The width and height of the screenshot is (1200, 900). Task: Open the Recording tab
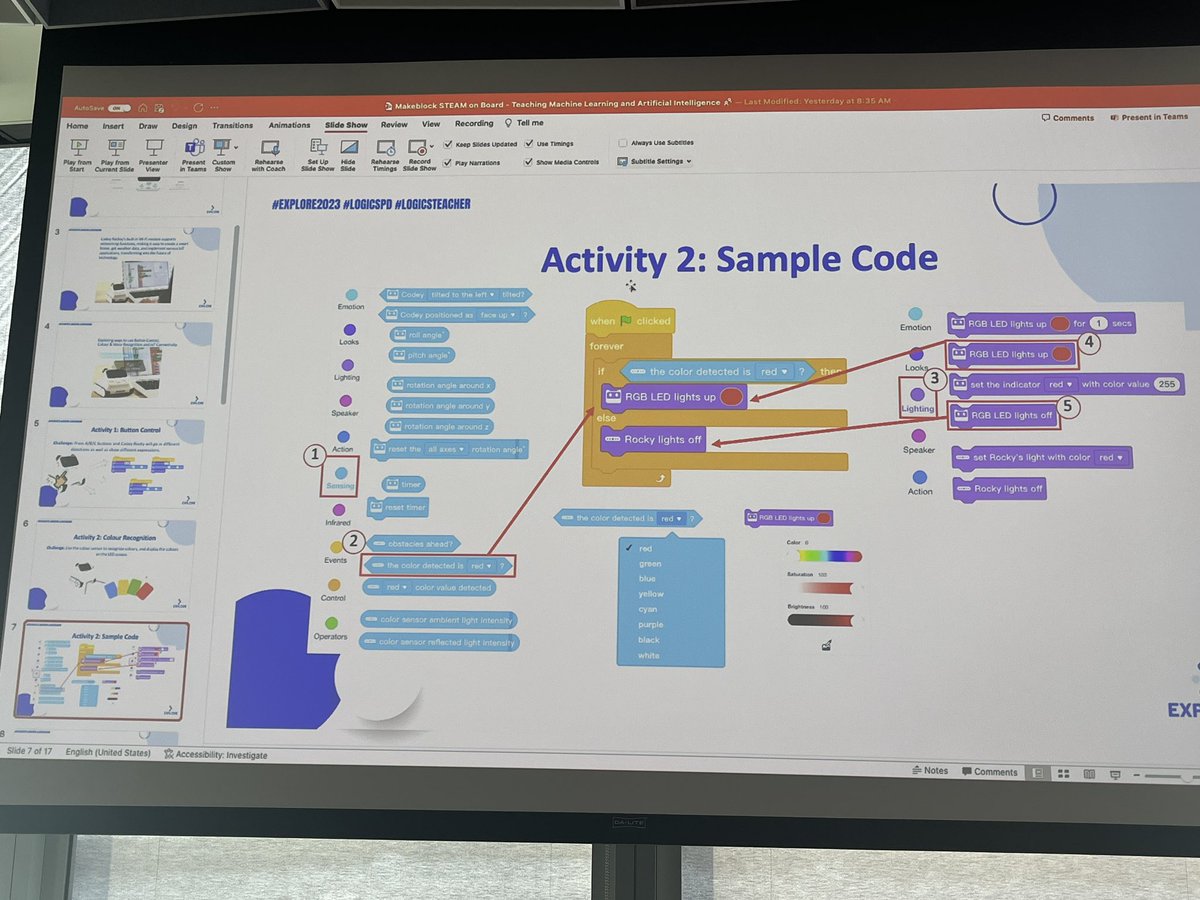(474, 123)
